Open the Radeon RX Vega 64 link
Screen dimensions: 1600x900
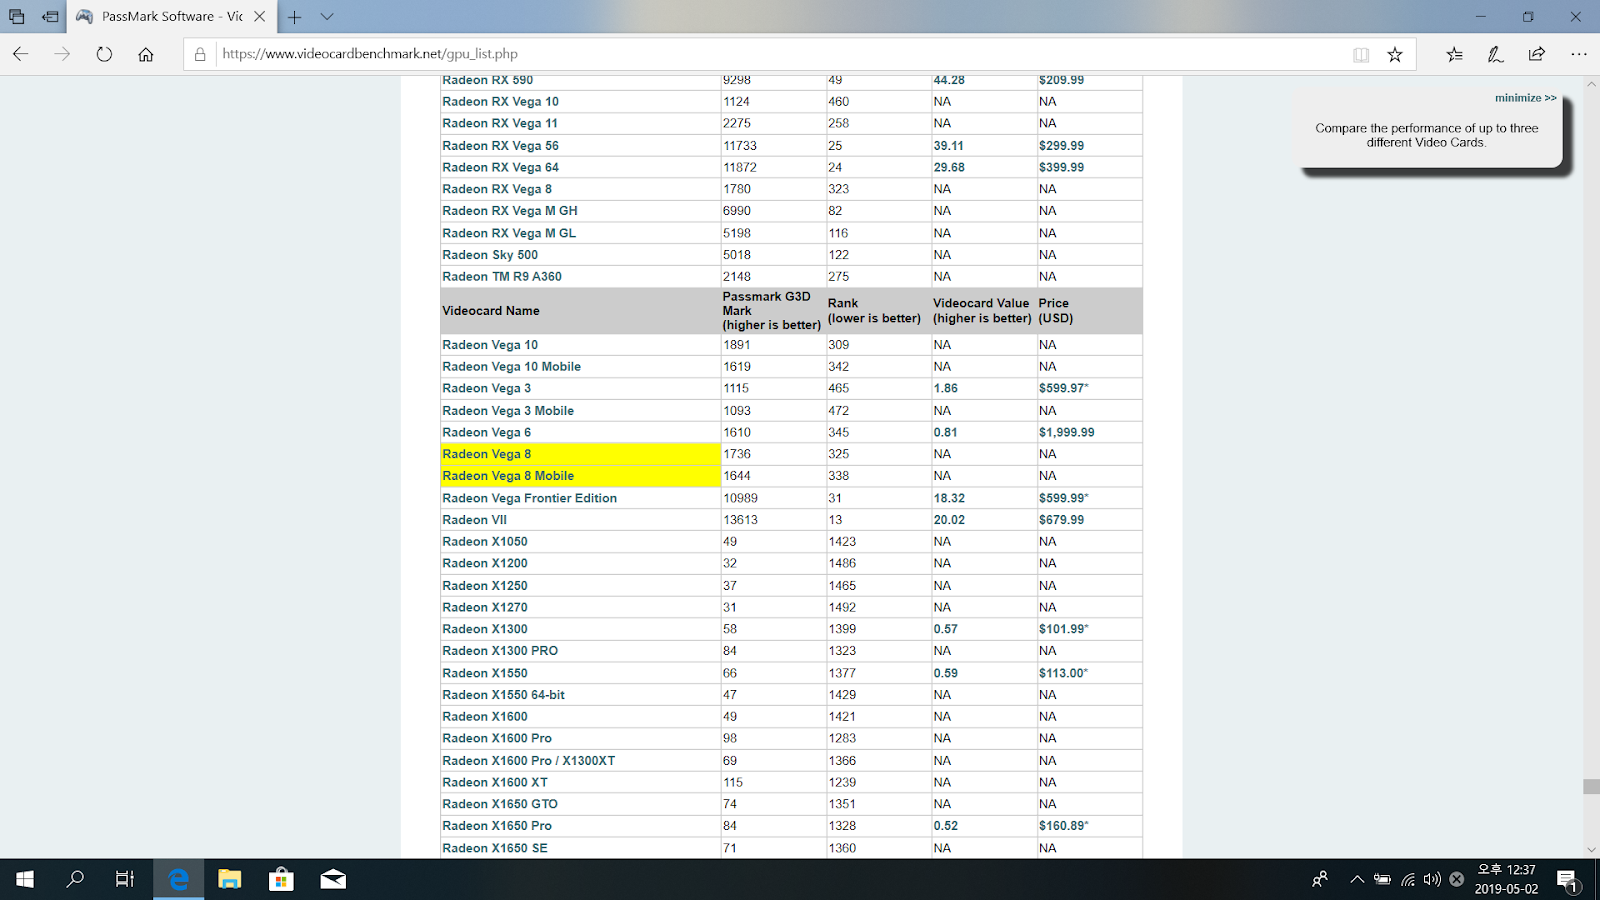pos(501,168)
